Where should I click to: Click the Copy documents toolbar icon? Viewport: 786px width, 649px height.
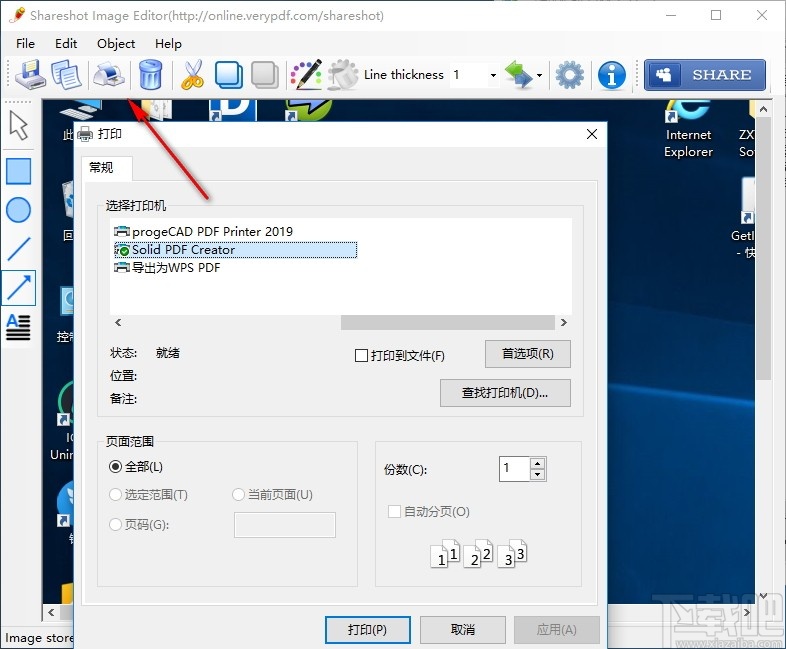[x=66, y=75]
